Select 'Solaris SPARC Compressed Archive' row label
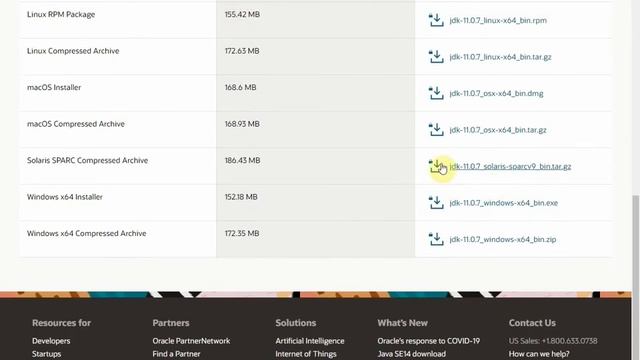640x360 pixels. click(x=87, y=160)
